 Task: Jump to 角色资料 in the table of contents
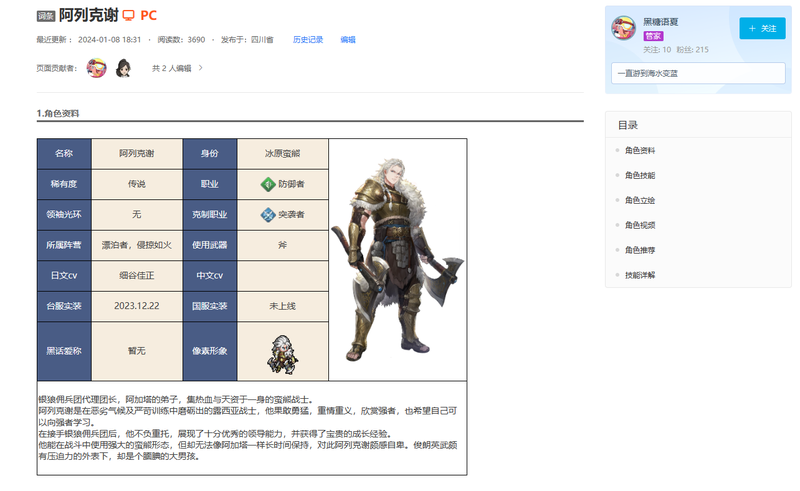pos(639,150)
